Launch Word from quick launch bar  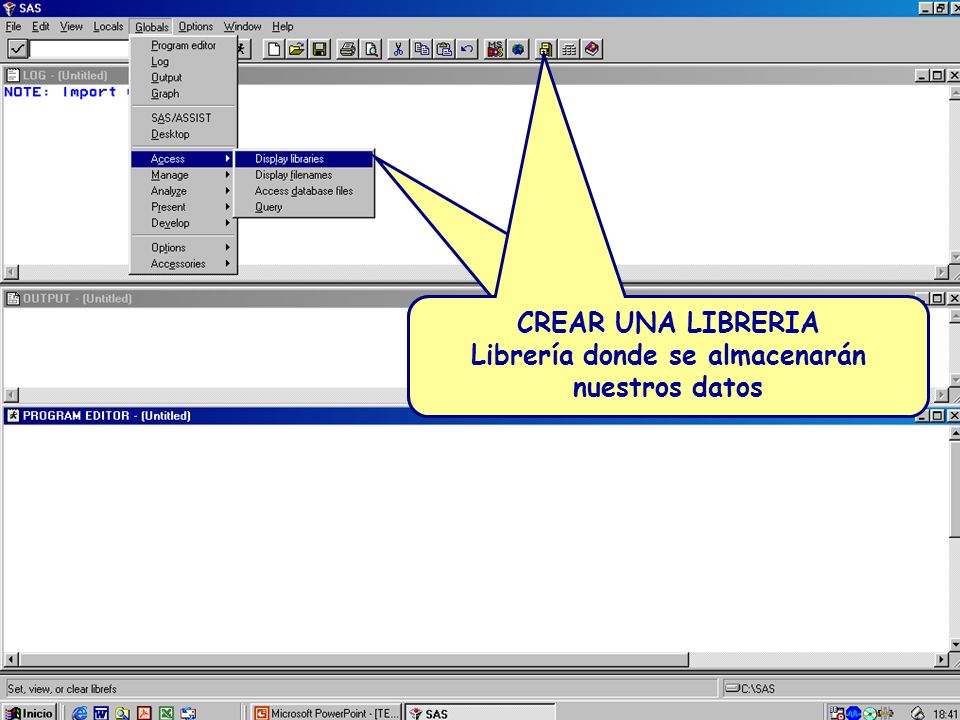101,713
